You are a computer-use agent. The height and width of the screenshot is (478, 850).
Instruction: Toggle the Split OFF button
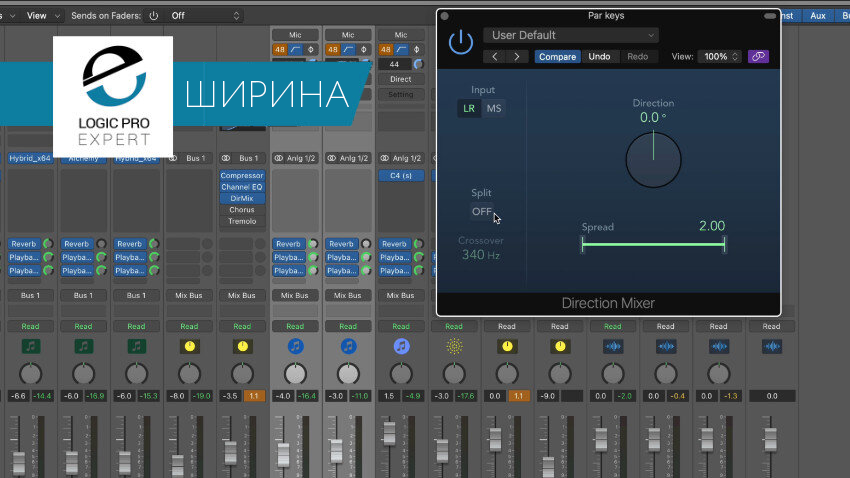pos(481,211)
